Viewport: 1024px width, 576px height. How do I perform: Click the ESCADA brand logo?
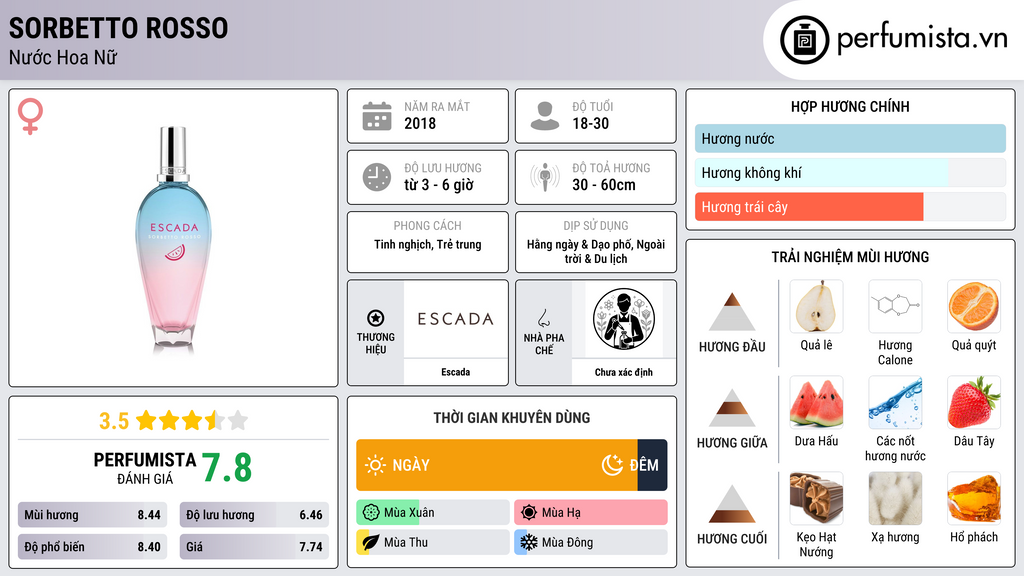point(455,319)
